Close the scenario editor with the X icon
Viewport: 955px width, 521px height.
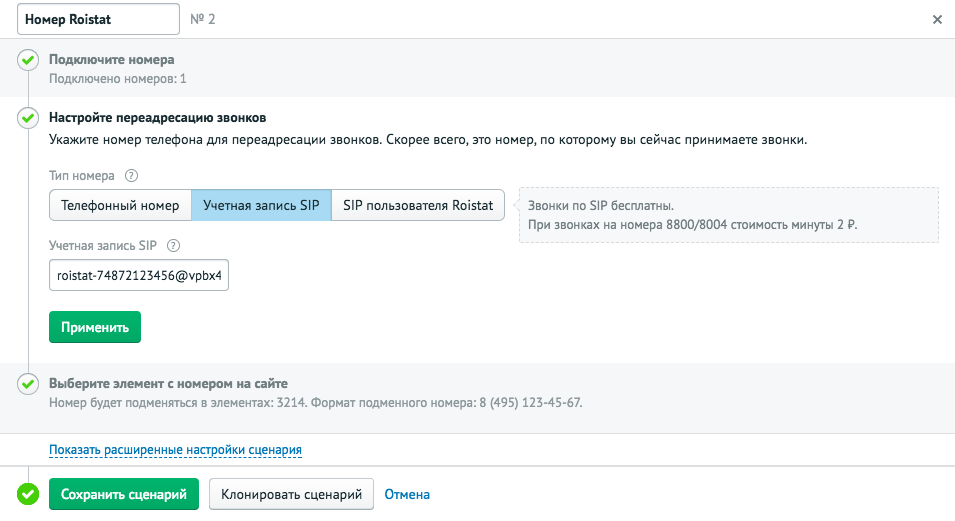[937, 19]
